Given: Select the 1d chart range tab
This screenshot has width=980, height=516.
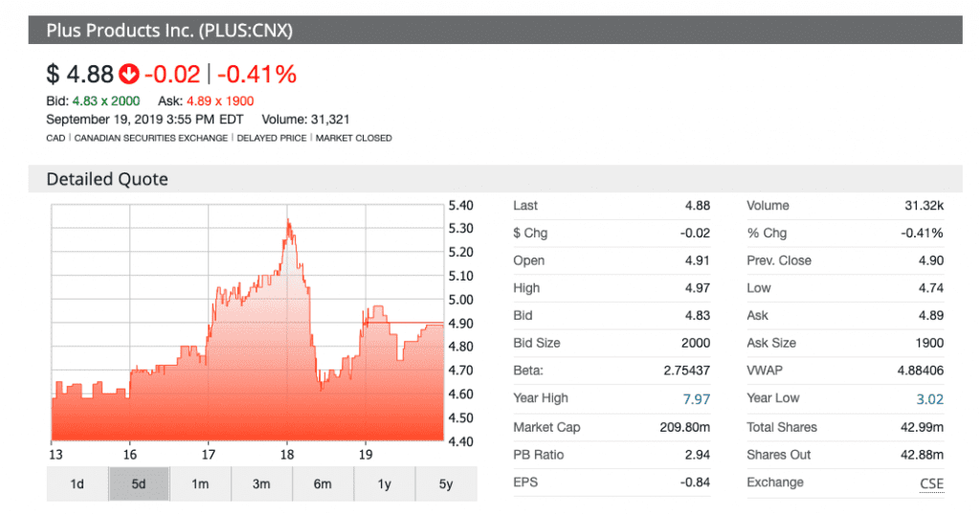Looking at the screenshot, I should pyautogui.click(x=77, y=485).
